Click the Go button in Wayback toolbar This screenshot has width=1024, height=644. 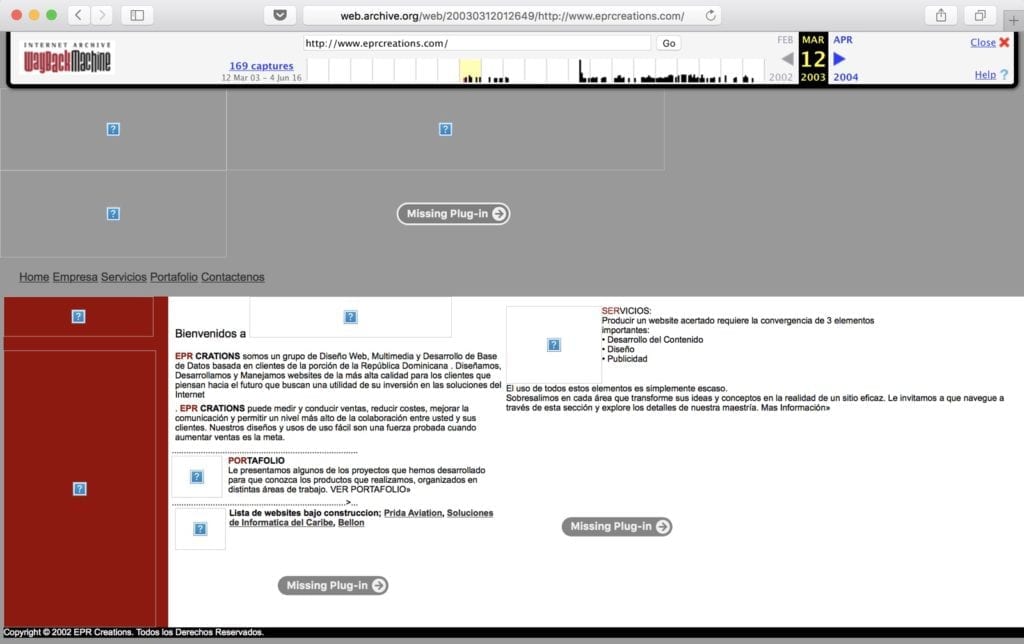669,43
